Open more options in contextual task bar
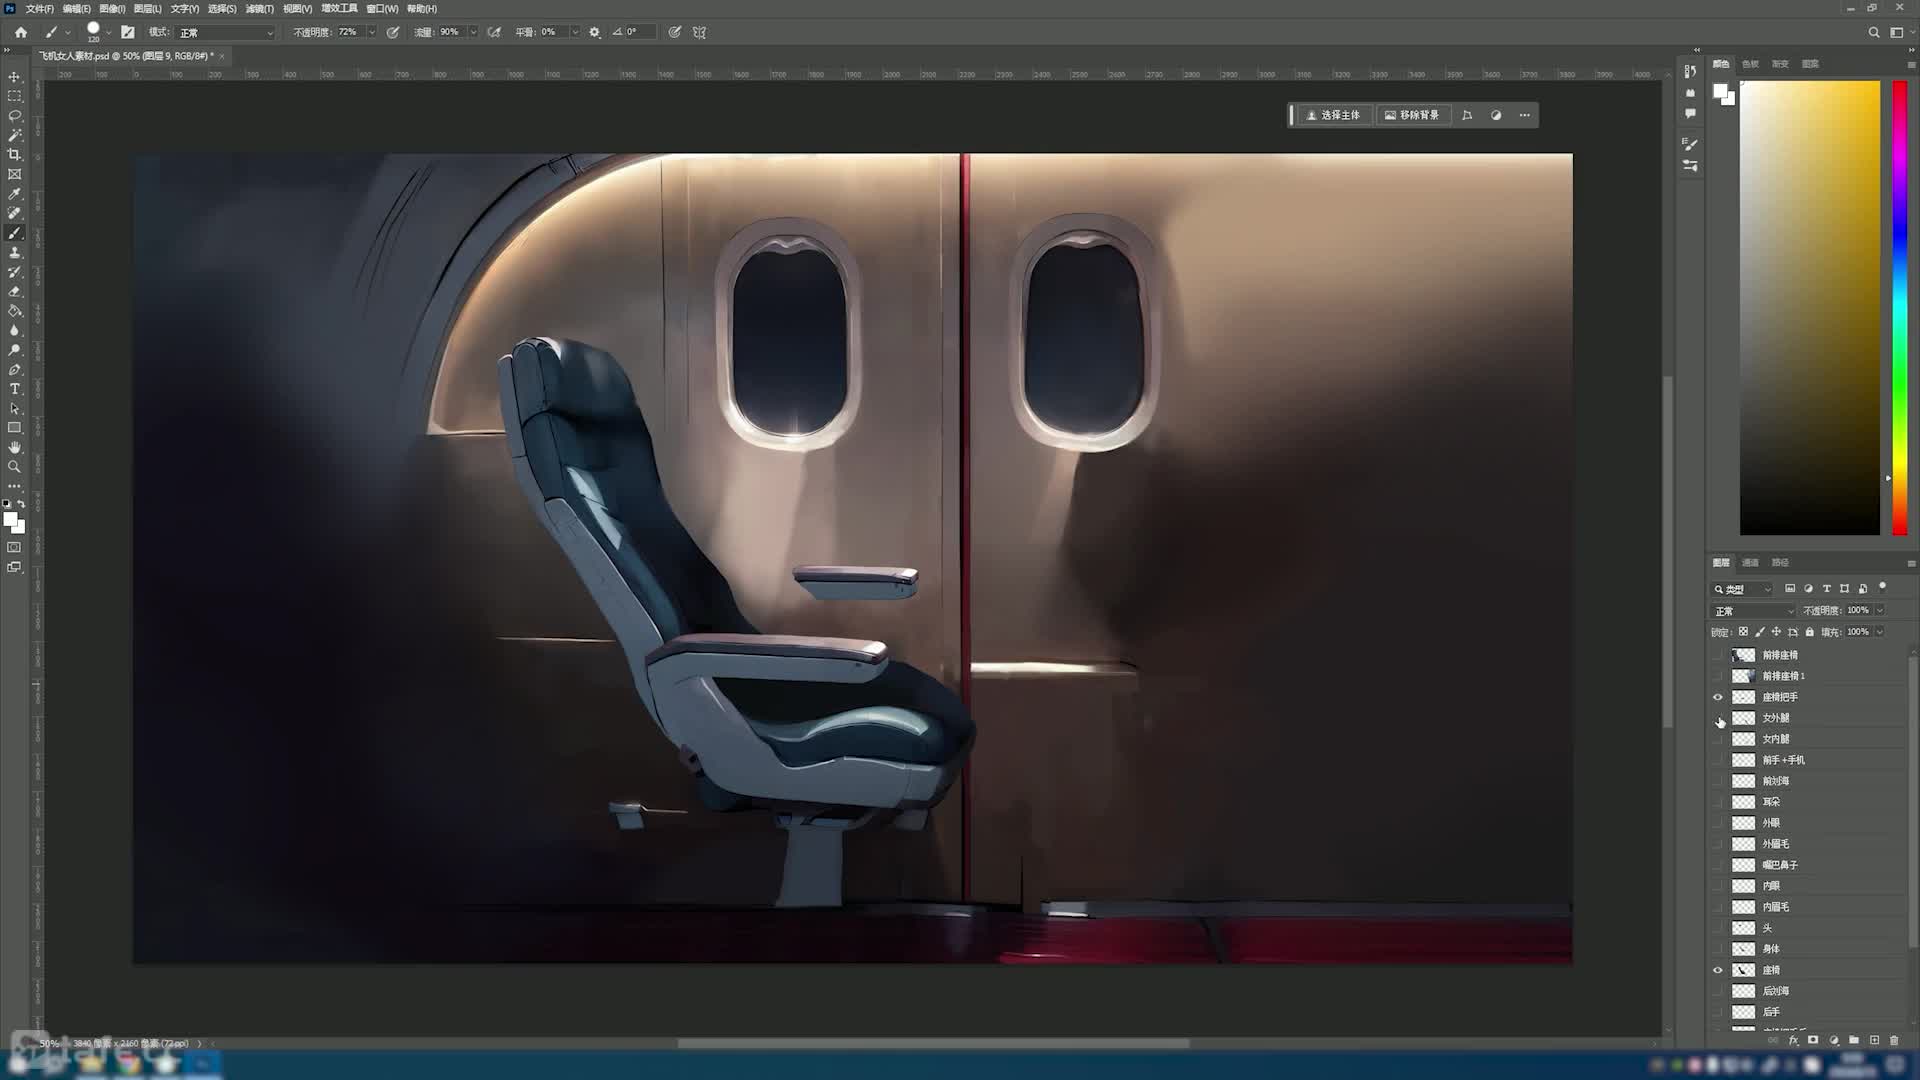Screen dimensions: 1920x1080 1525,115
